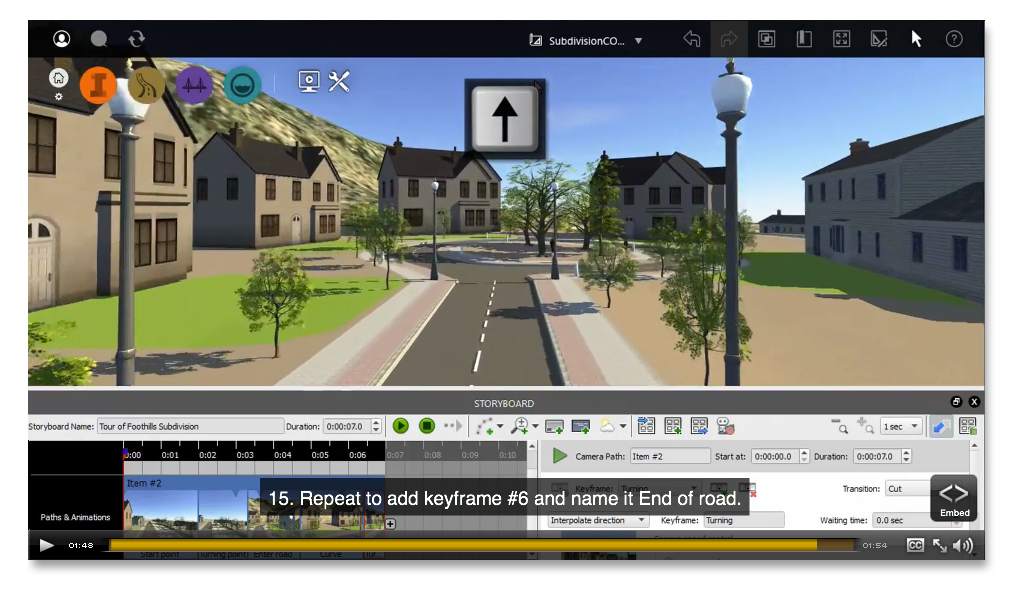Image resolution: width=1034 pixels, height=615 pixels.
Task: Open the Interpolate direction dropdown
Action: coord(597,520)
